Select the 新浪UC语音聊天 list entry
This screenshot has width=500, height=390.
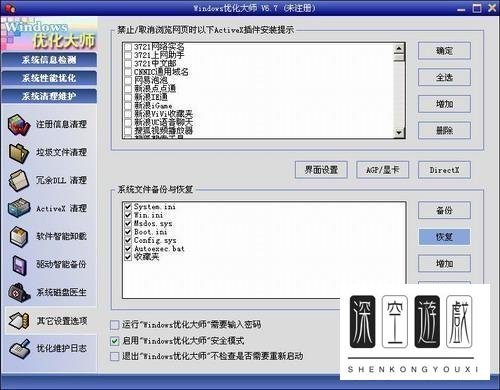[163, 122]
